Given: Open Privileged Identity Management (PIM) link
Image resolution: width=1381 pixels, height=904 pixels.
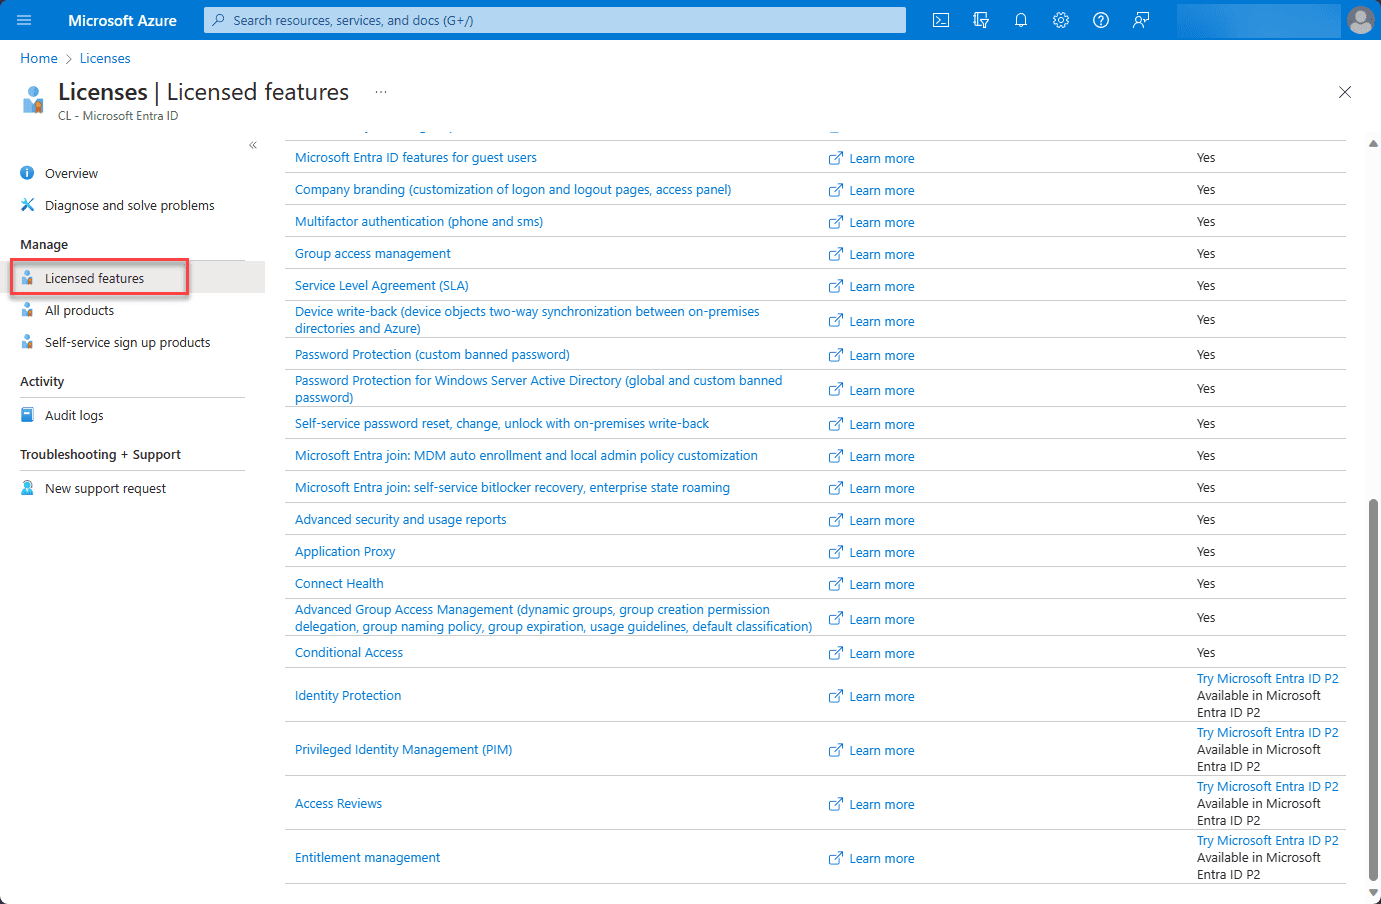Looking at the screenshot, I should pyautogui.click(x=403, y=749).
